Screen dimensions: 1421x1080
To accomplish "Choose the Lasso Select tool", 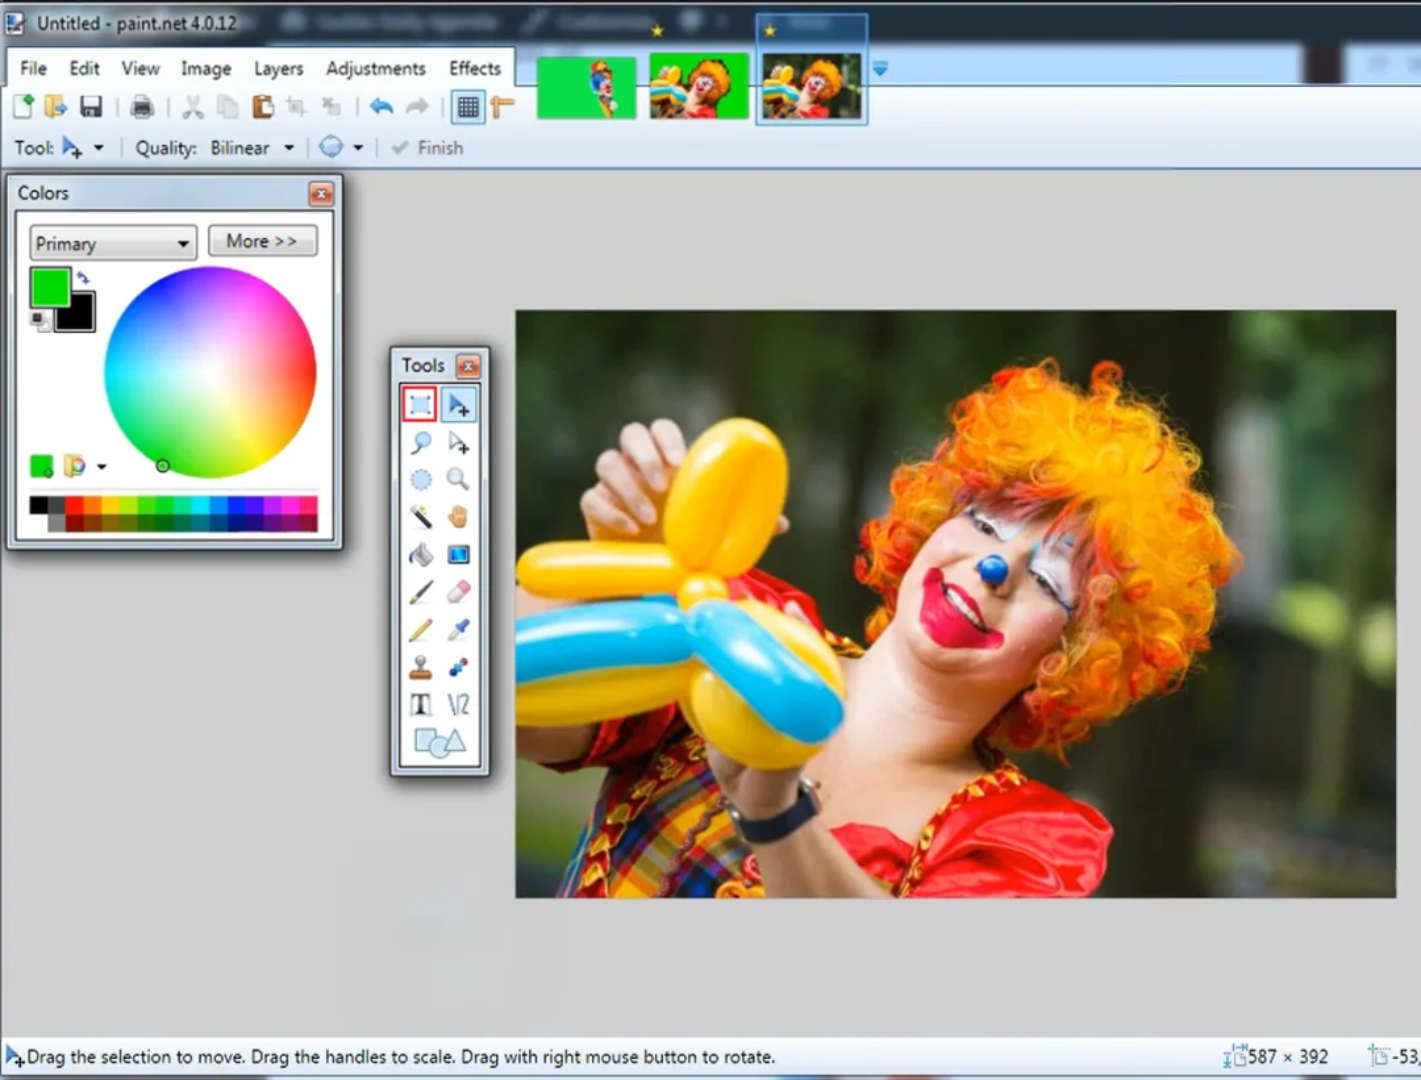I will click(420, 443).
